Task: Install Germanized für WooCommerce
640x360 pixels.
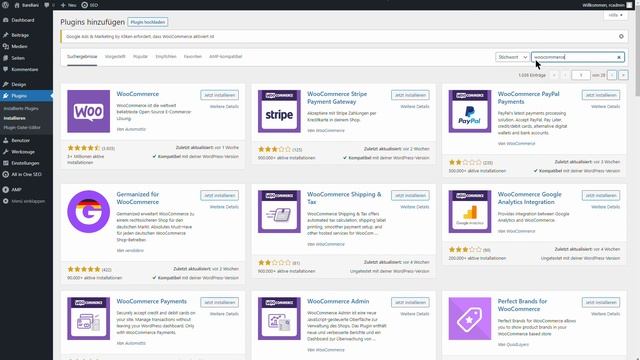Action: (x=219, y=196)
